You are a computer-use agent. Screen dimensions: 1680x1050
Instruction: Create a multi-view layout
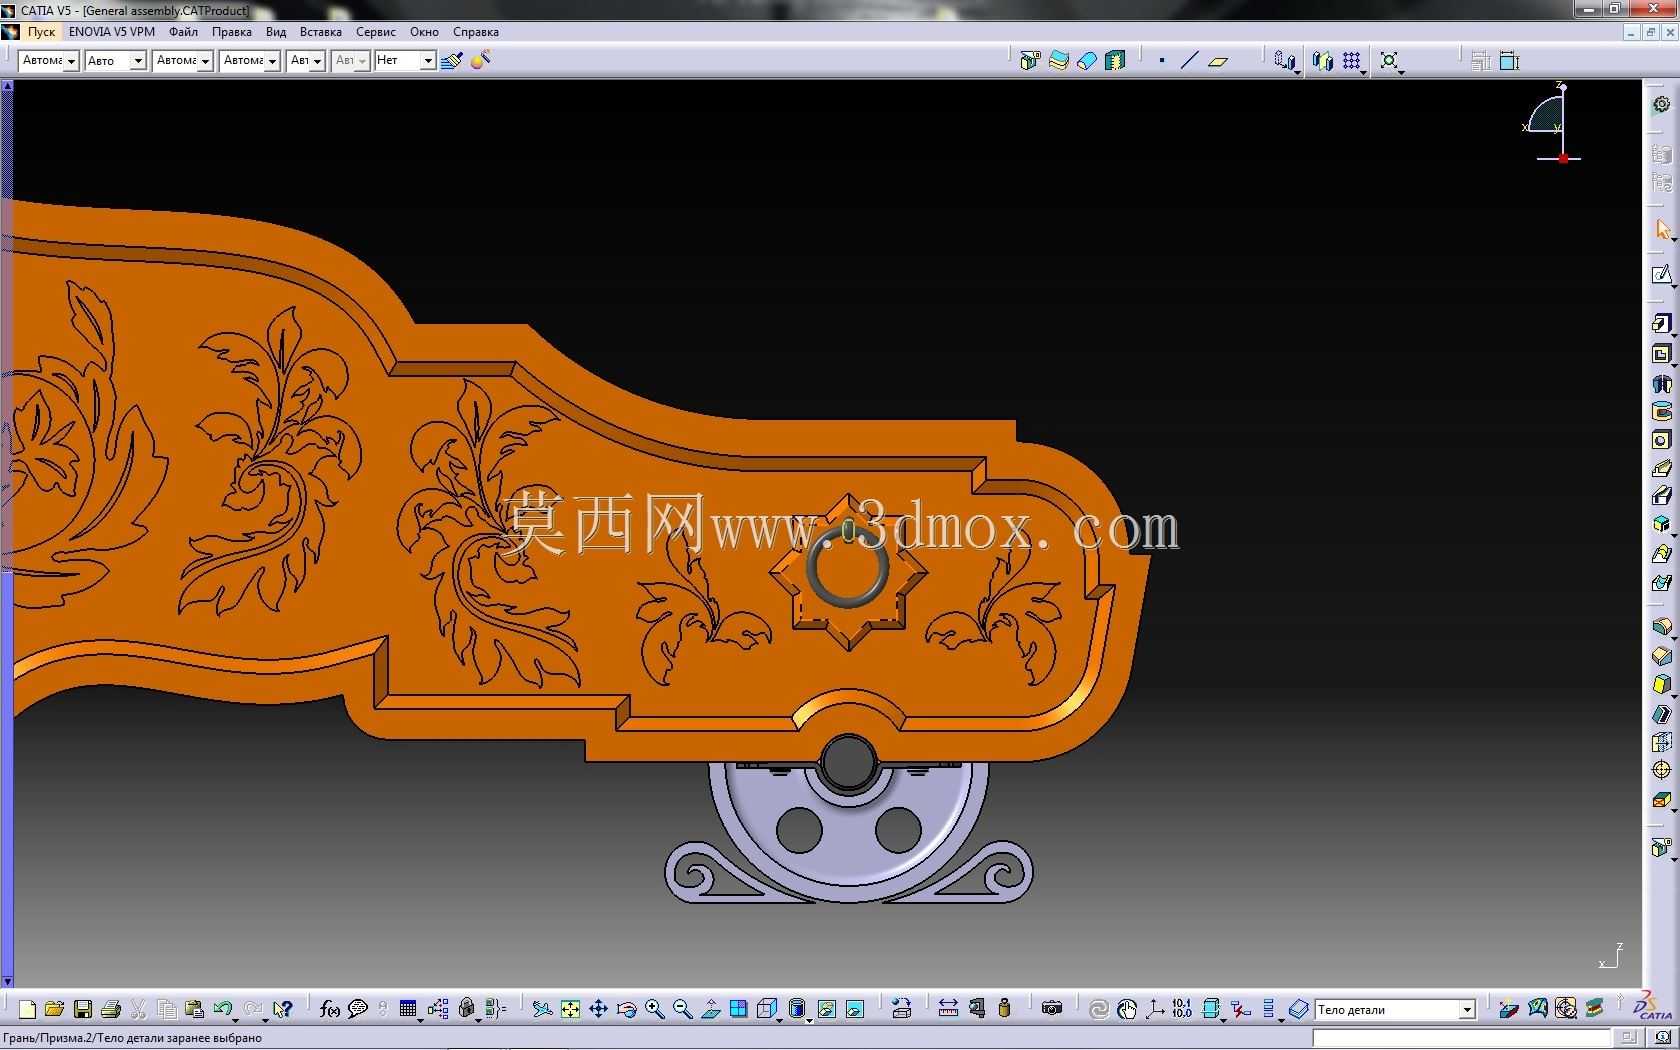(x=738, y=1010)
